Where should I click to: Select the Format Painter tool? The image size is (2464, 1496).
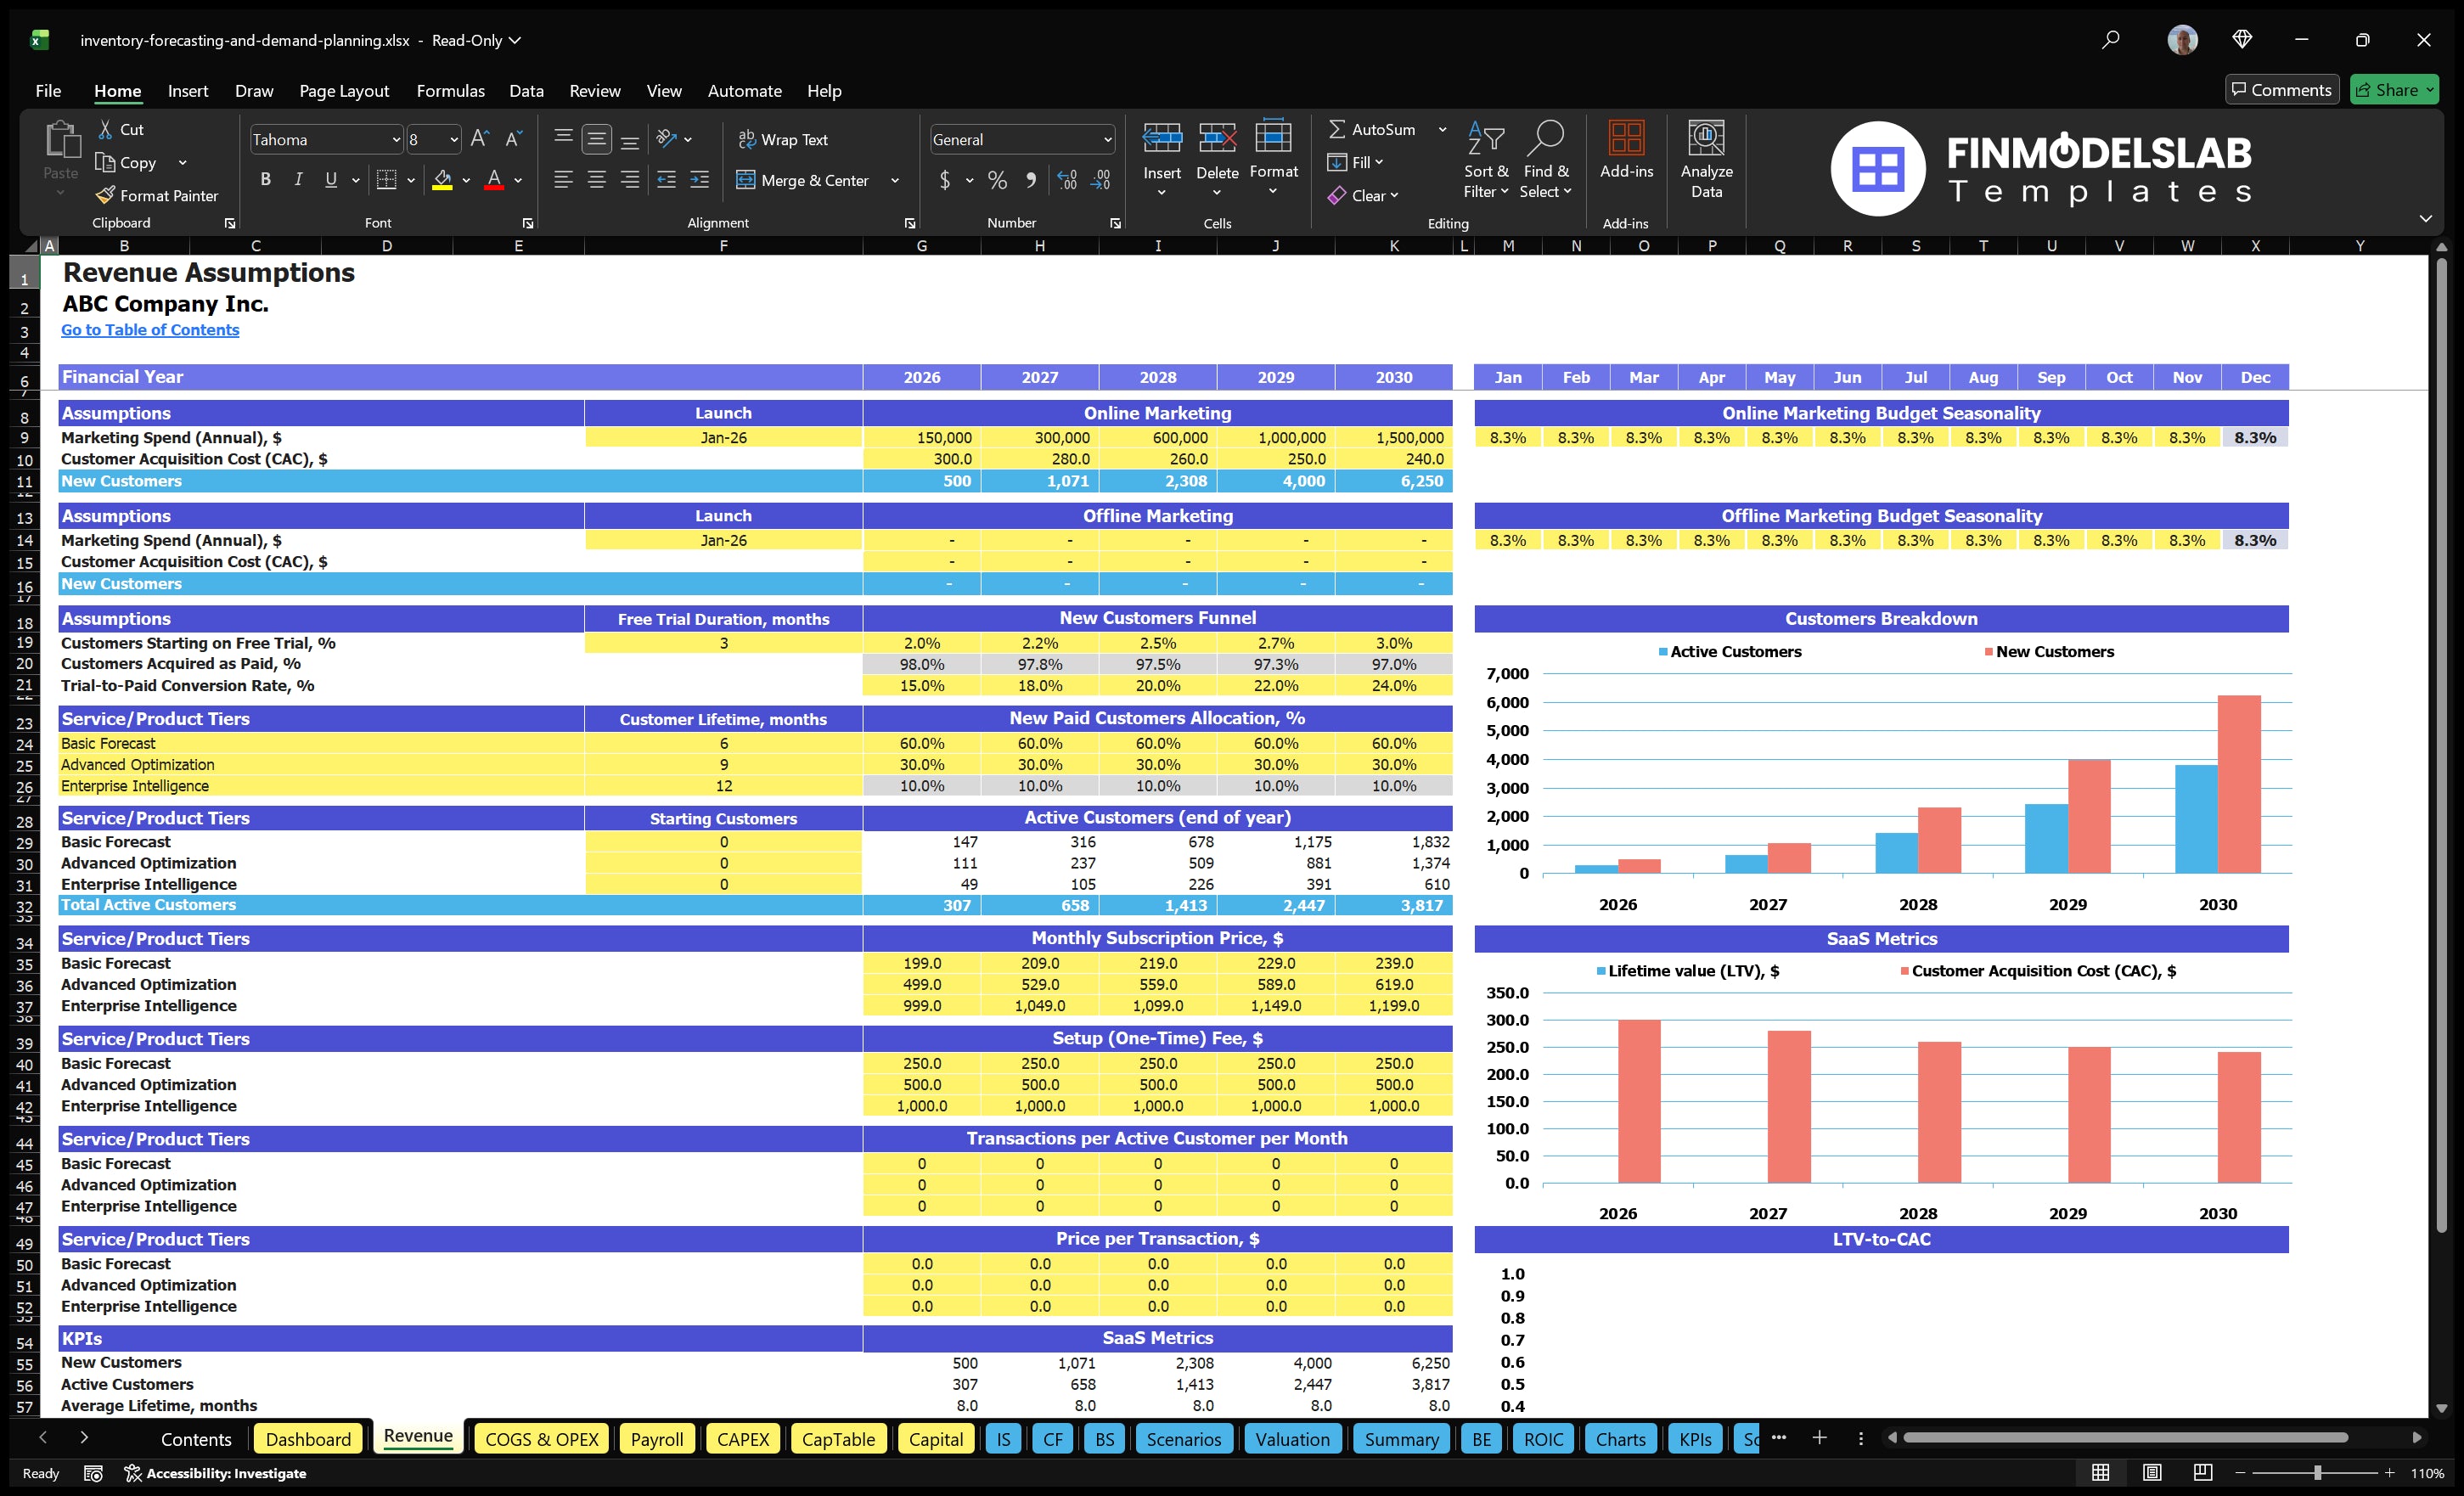point(157,195)
